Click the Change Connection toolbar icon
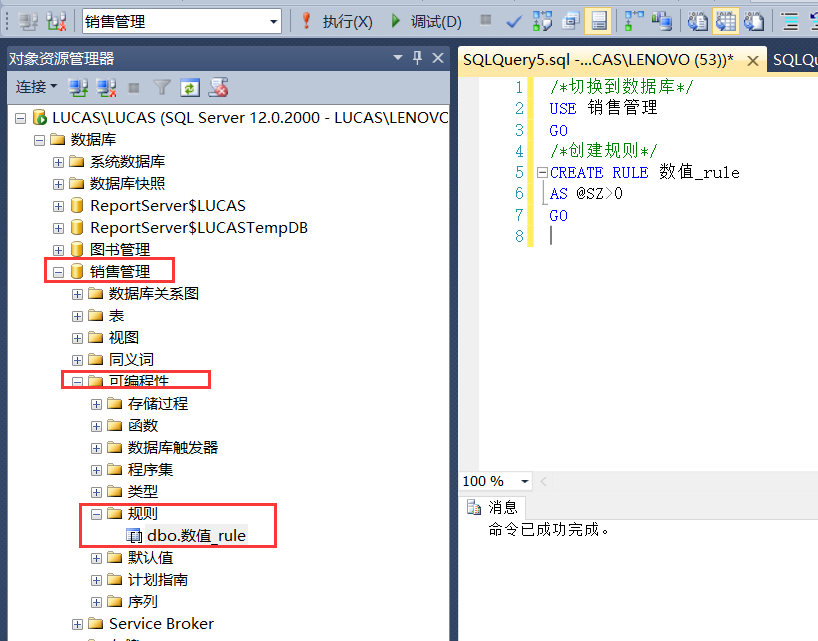Viewport: 818px width, 641px height. point(56,21)
